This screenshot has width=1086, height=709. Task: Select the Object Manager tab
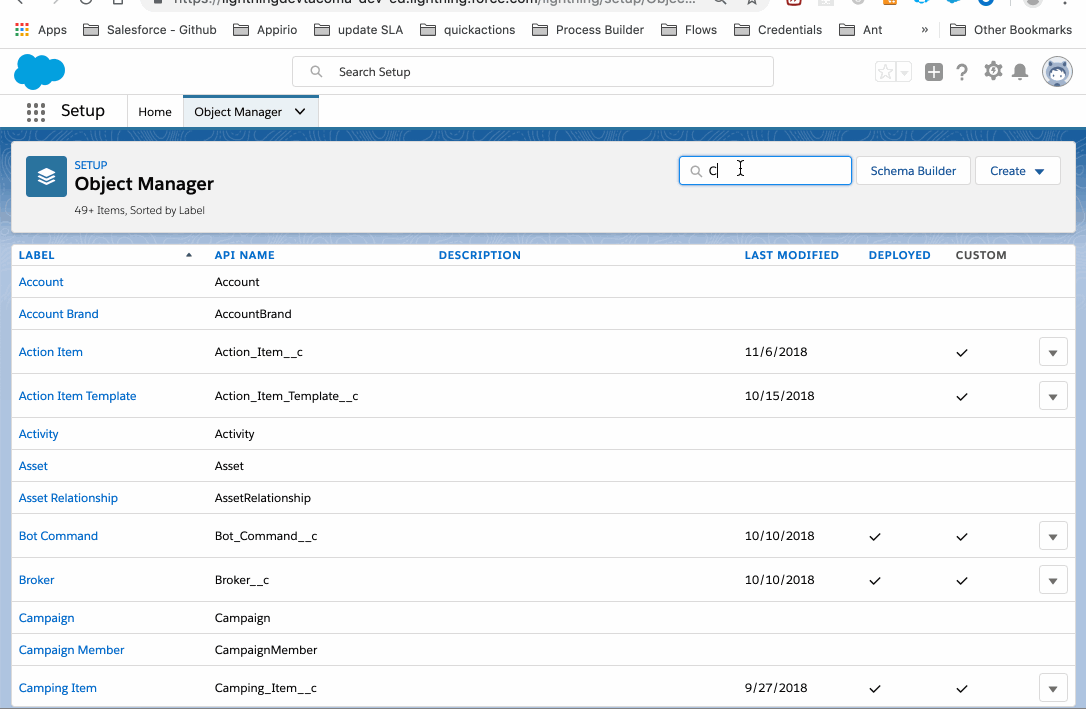(238, 111)
